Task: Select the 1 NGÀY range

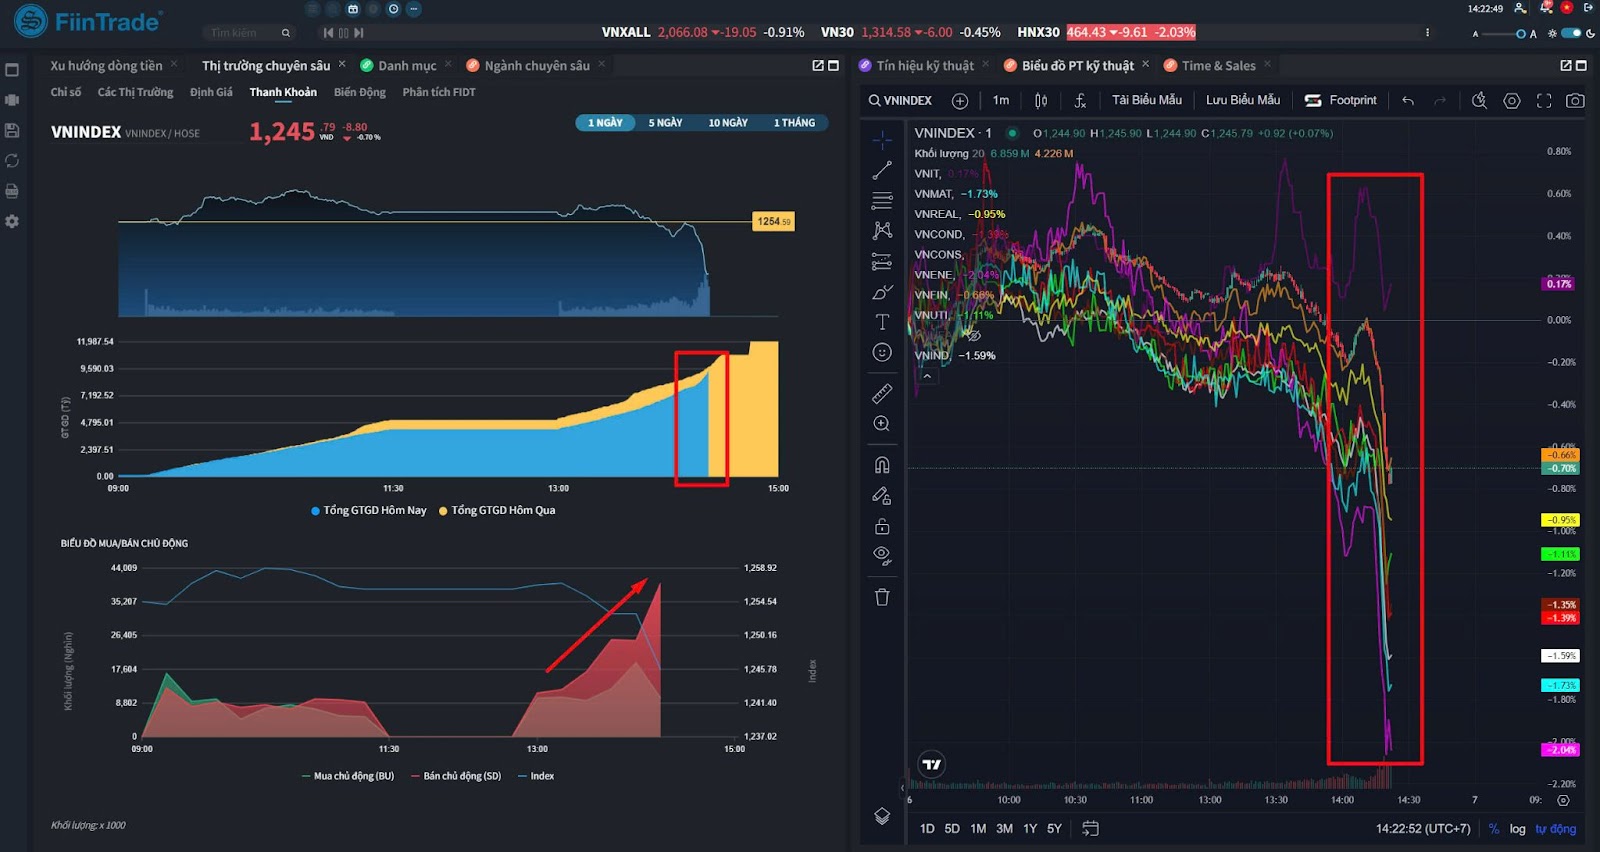Action: tap(605, 123)
